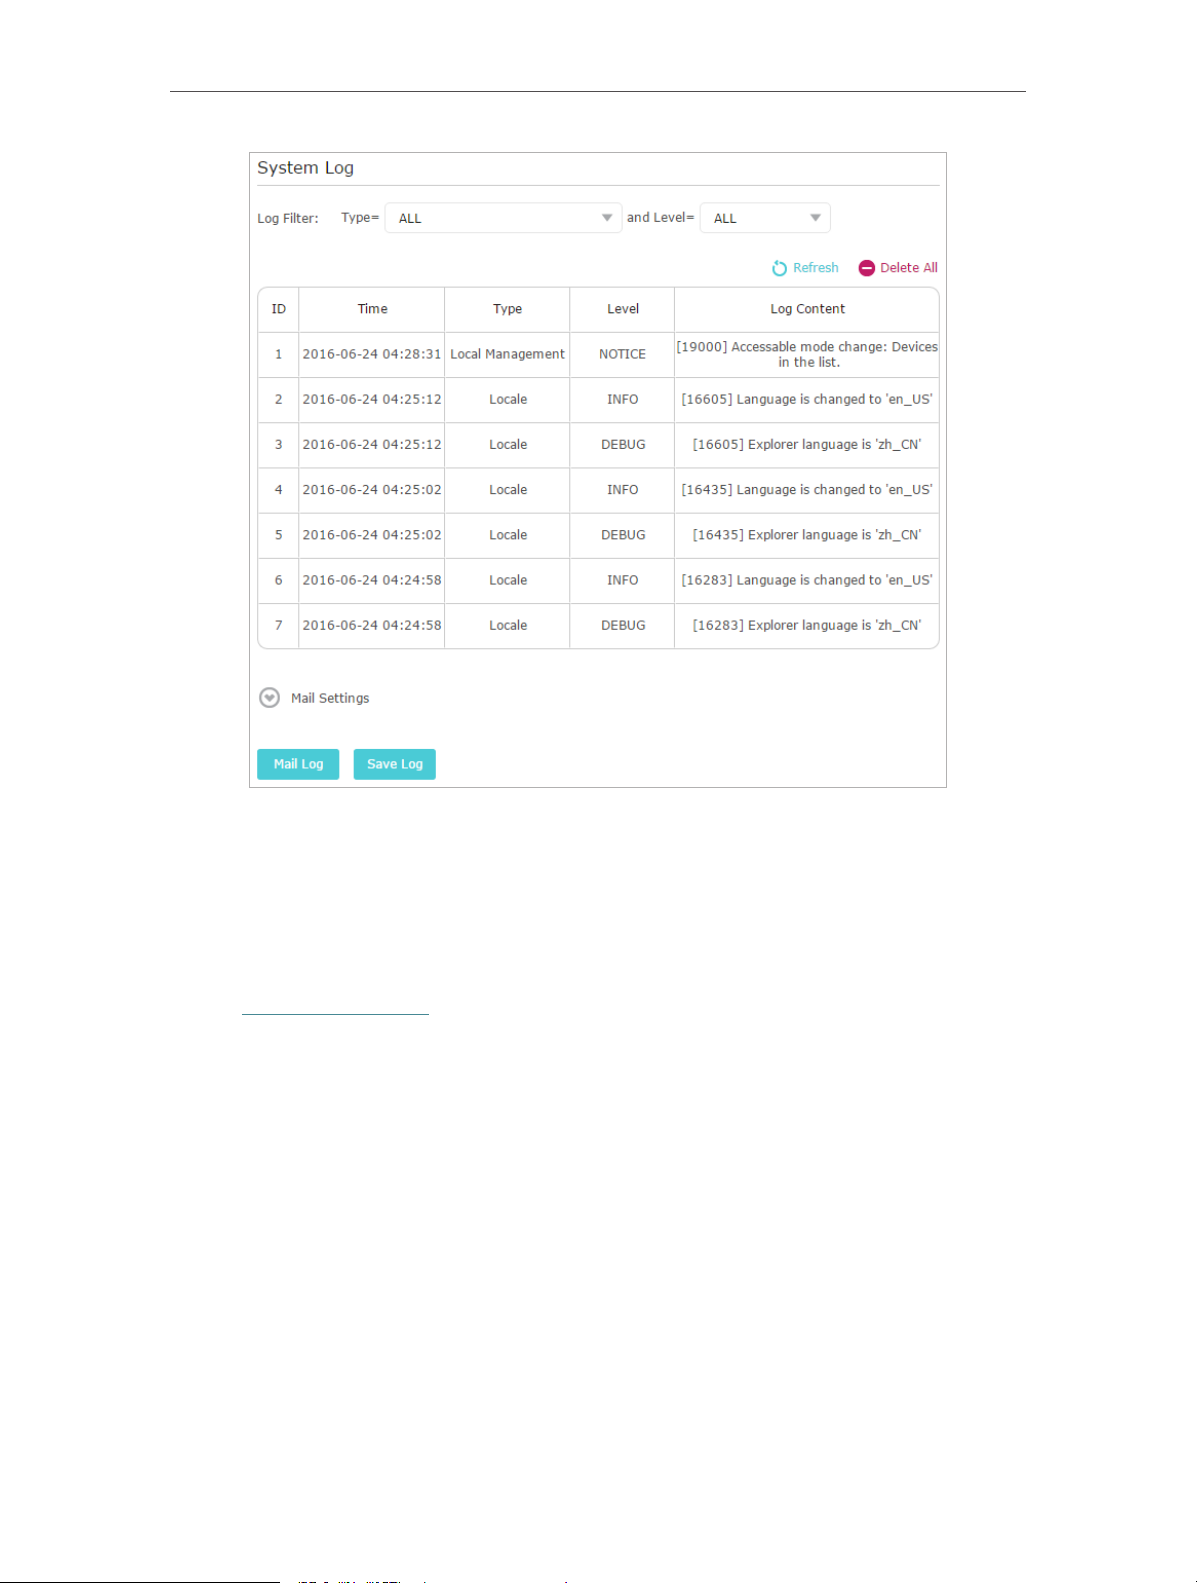Click the Time column header
Image resolution: width=1197 pixels, height=1583 pixels.
point(372,309)
